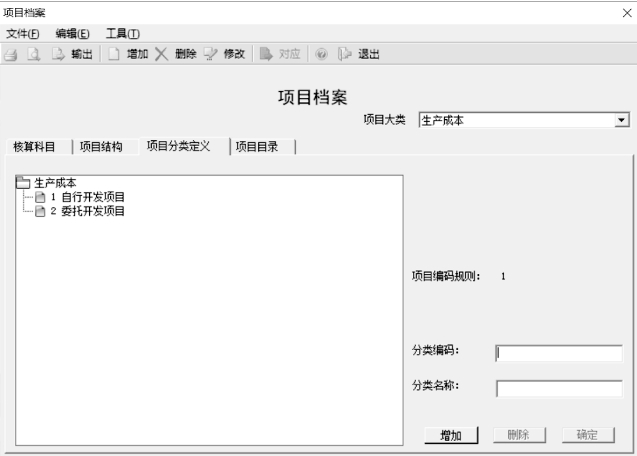
Task: Click the 输出 export icon
Action: click(x=58, y=54)
